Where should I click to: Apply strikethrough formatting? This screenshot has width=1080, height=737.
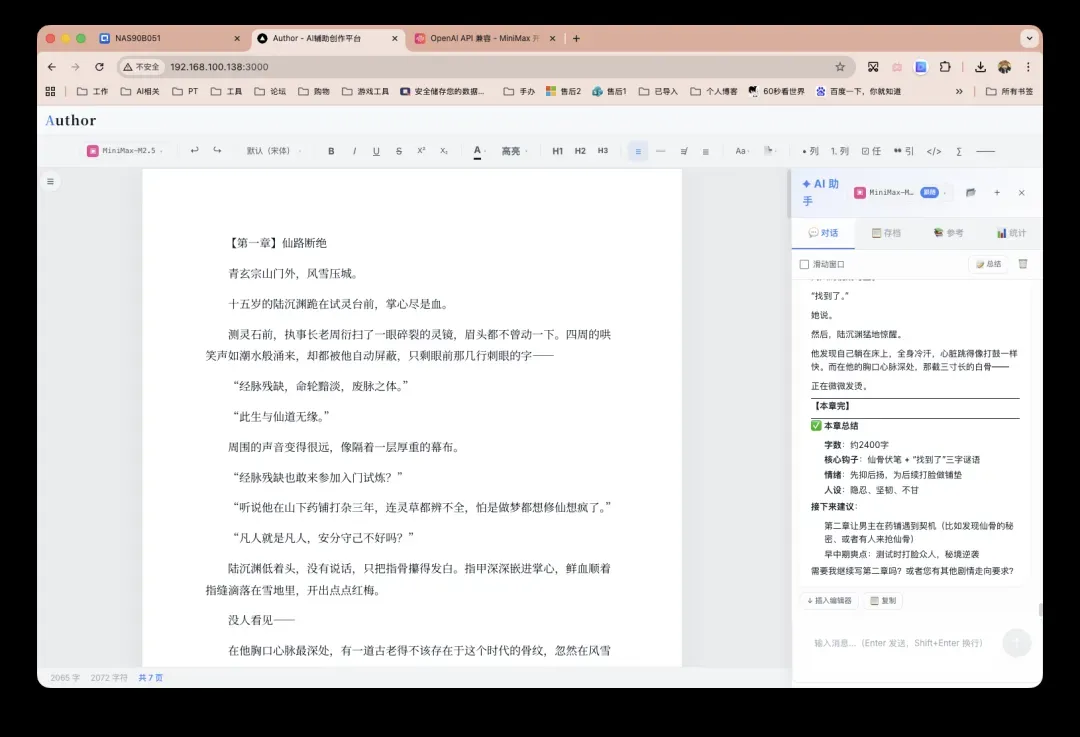tap(398, 151)
